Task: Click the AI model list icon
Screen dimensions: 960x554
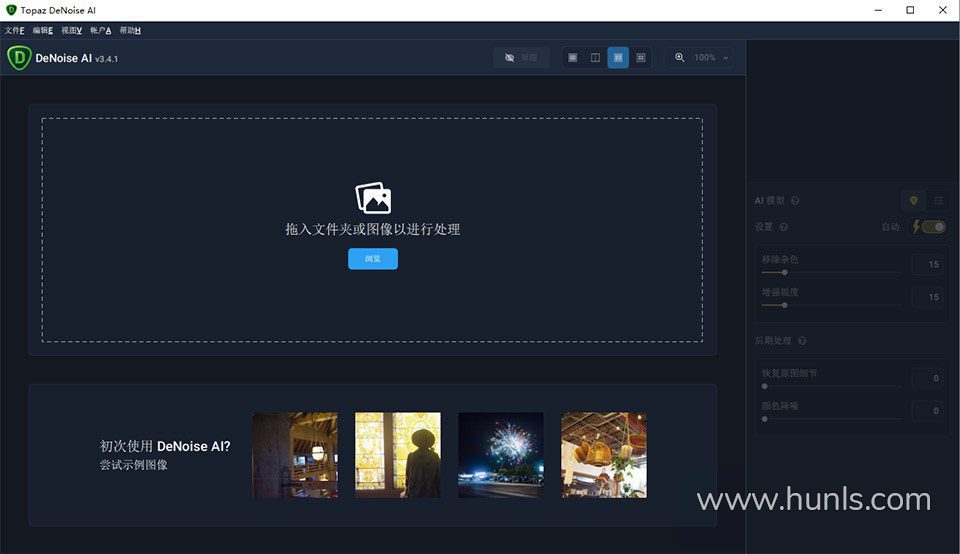Action: coord(938,201)
